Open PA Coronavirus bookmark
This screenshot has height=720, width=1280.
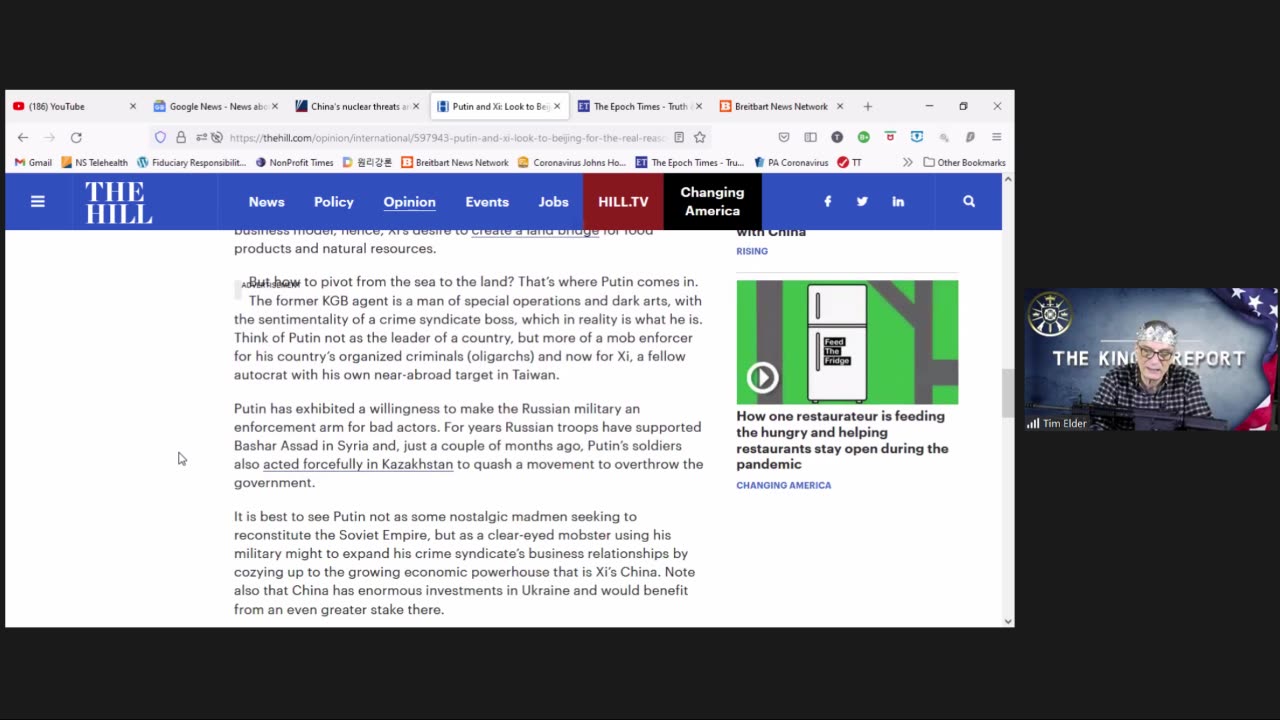pyautogui.click(x=791, y=162)
